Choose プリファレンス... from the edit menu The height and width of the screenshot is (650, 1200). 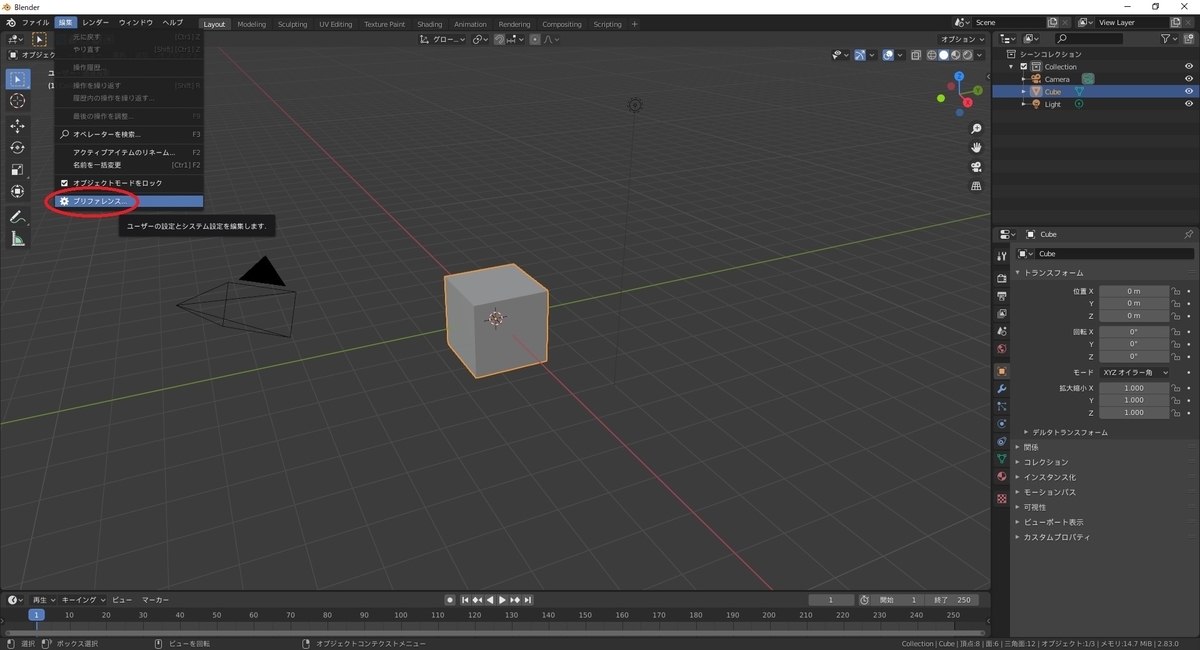click(129, 201)
